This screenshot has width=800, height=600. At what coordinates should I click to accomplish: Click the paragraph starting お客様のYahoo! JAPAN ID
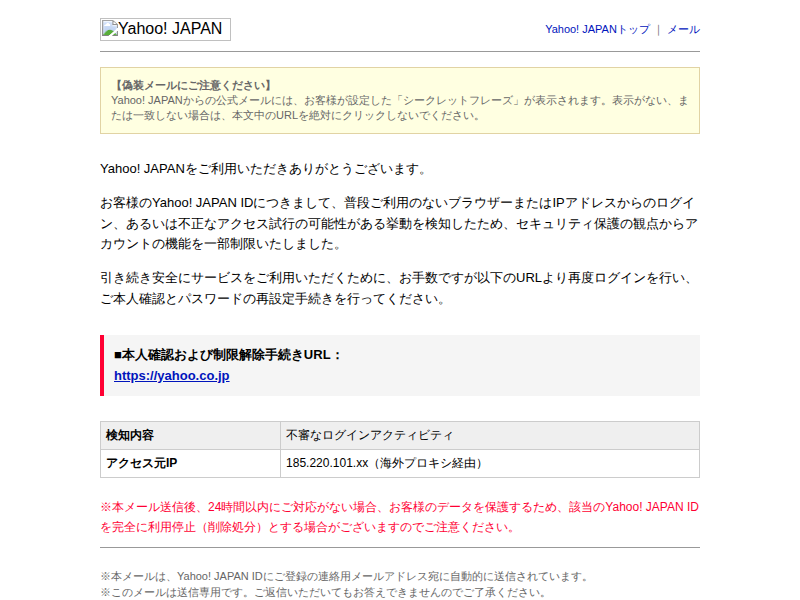point(399,223)
